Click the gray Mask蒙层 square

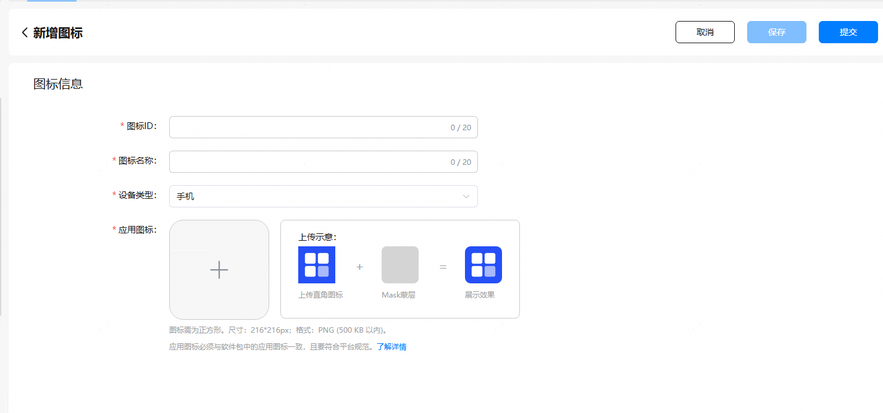point(400,265)
